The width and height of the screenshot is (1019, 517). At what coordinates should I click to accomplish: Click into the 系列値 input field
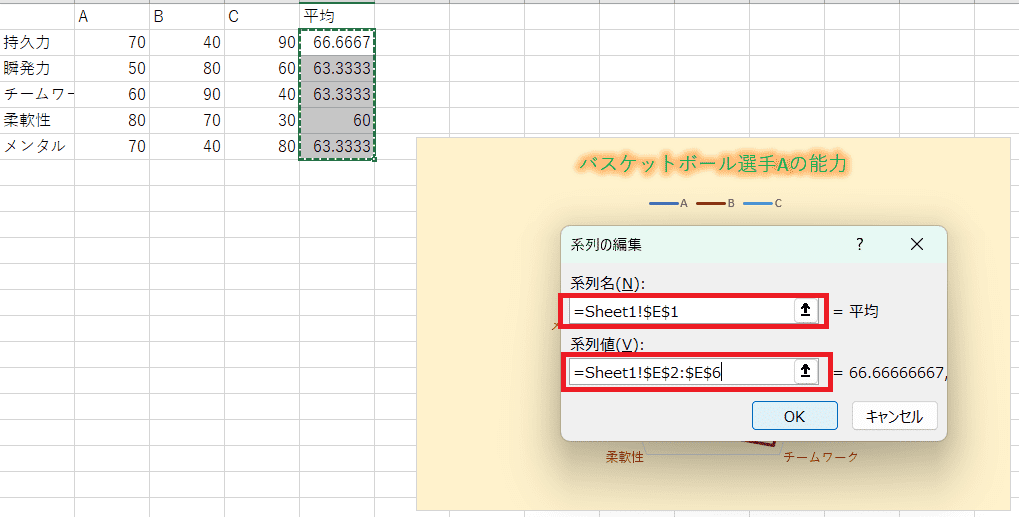click(x=681, y=372)
